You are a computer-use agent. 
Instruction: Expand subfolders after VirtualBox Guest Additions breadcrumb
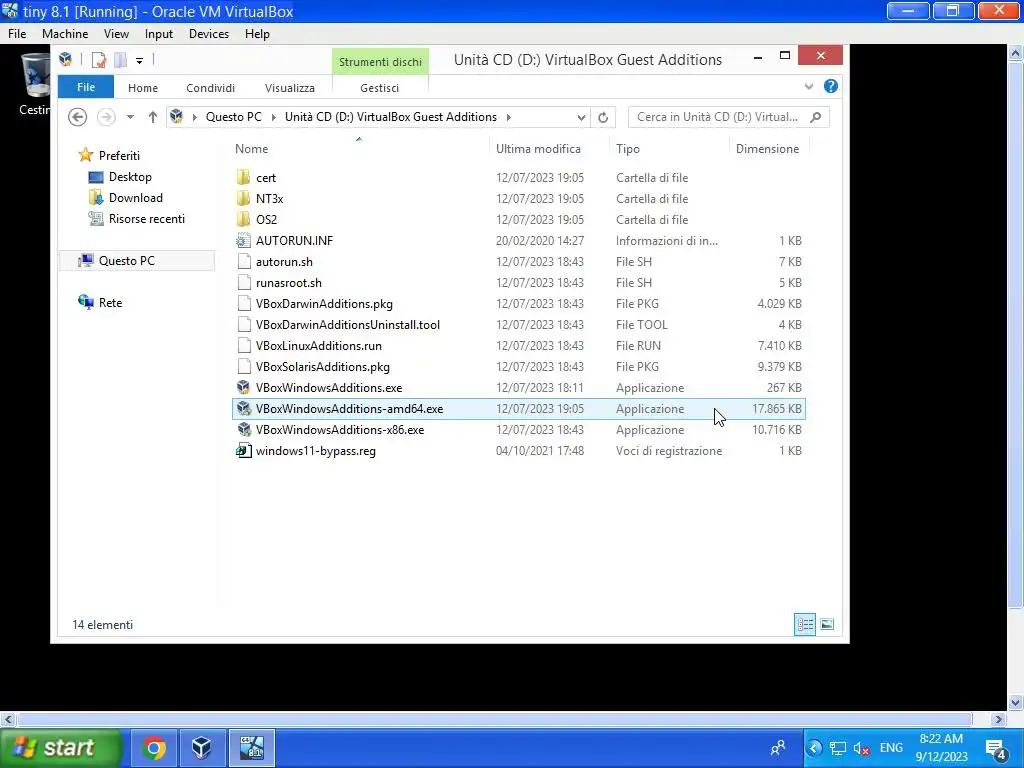click(x=508, y=117)
